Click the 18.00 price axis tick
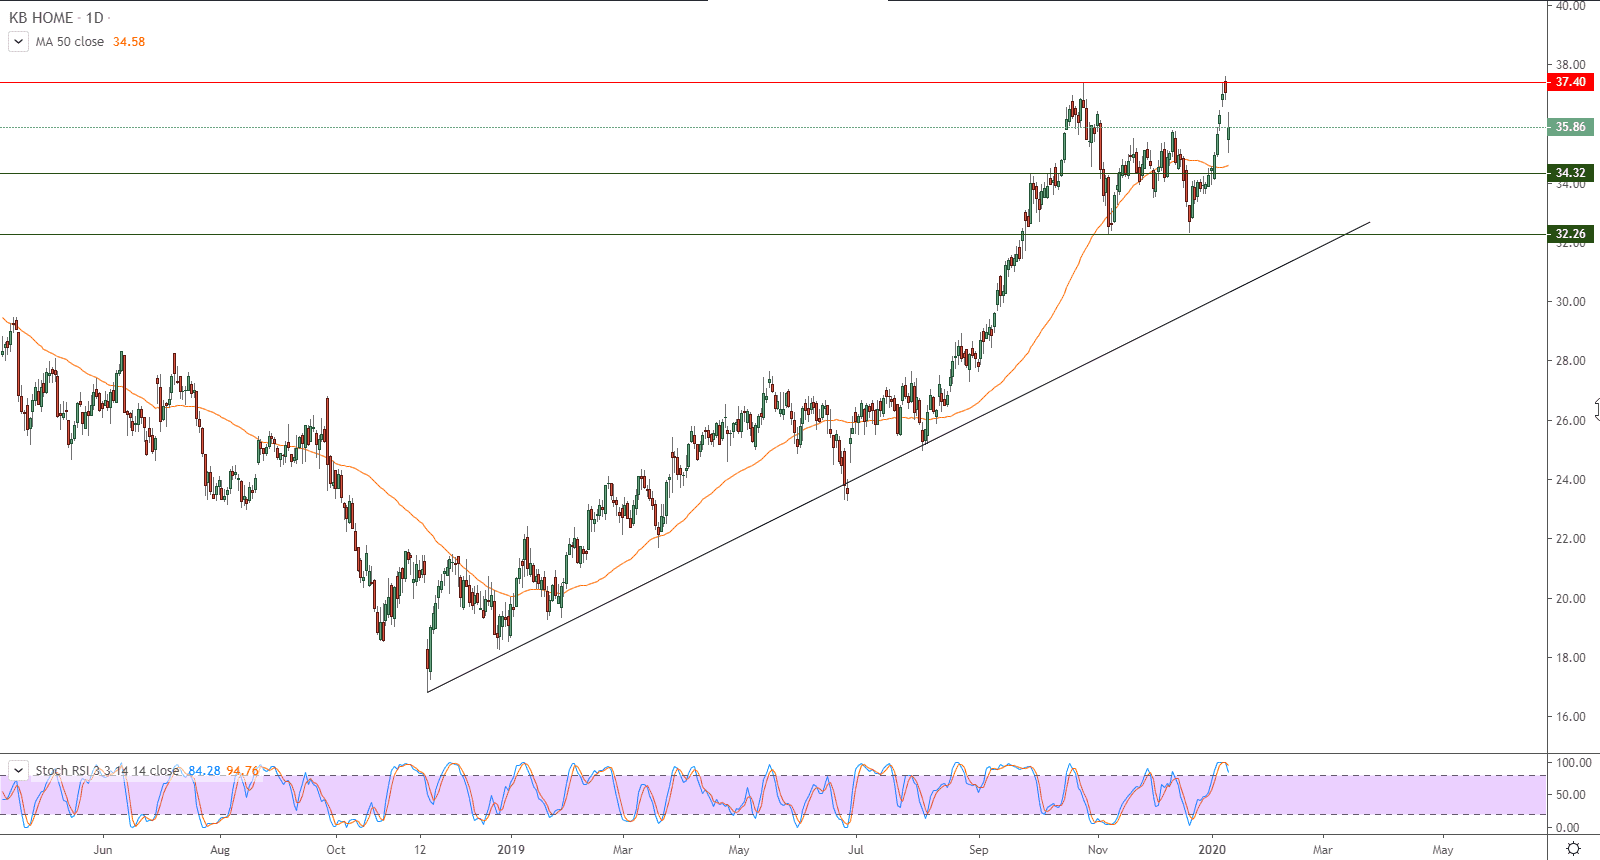Viewport: 1600px width, 860px height. (x=1570, y=658)
